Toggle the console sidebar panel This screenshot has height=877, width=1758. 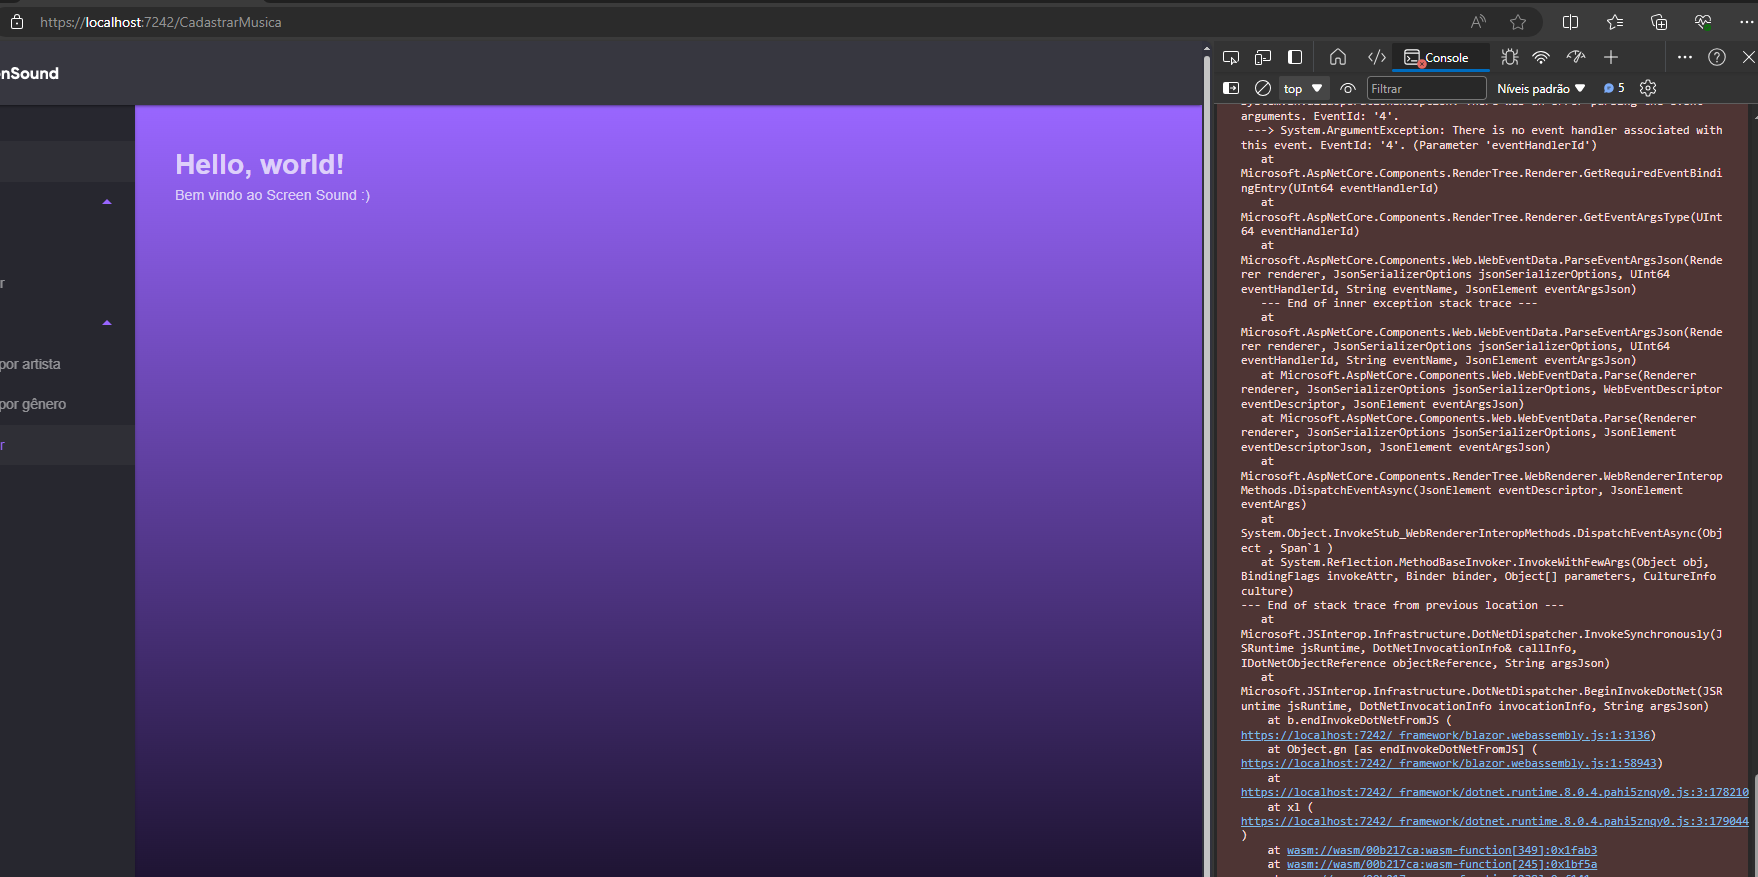pos(1231,88)
